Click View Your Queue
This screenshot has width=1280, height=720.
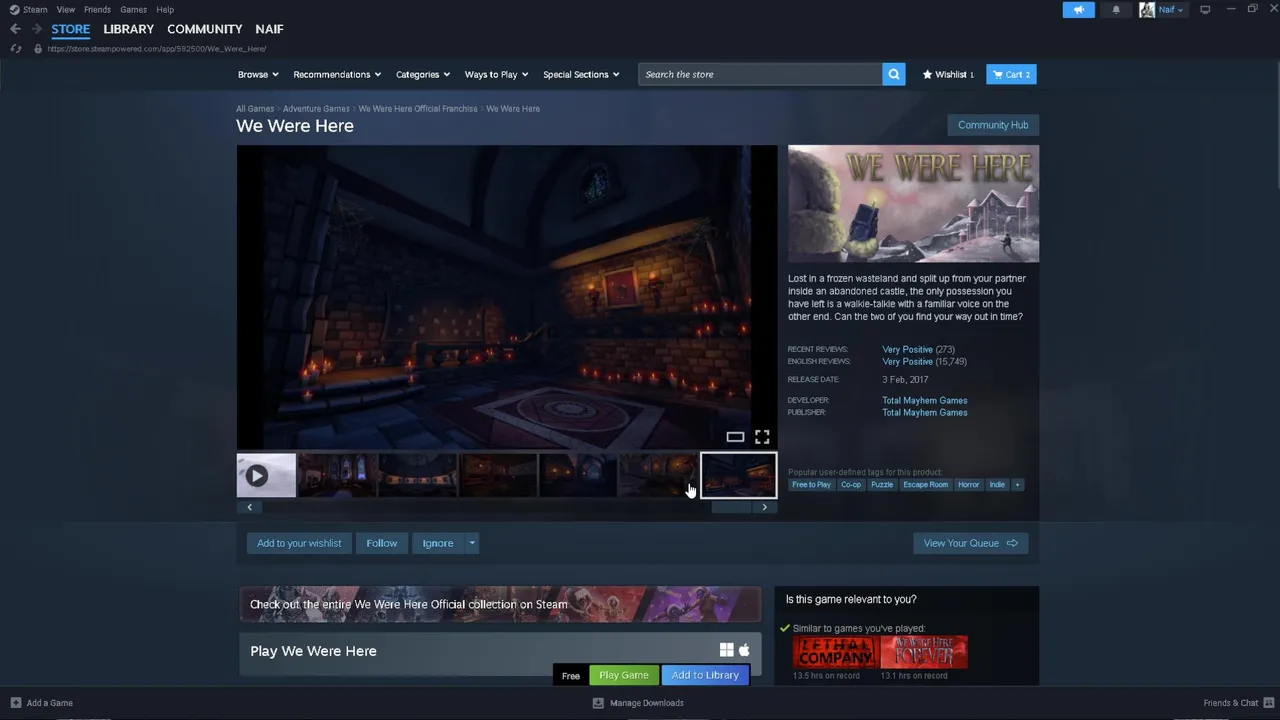click(x=970, y=543)
